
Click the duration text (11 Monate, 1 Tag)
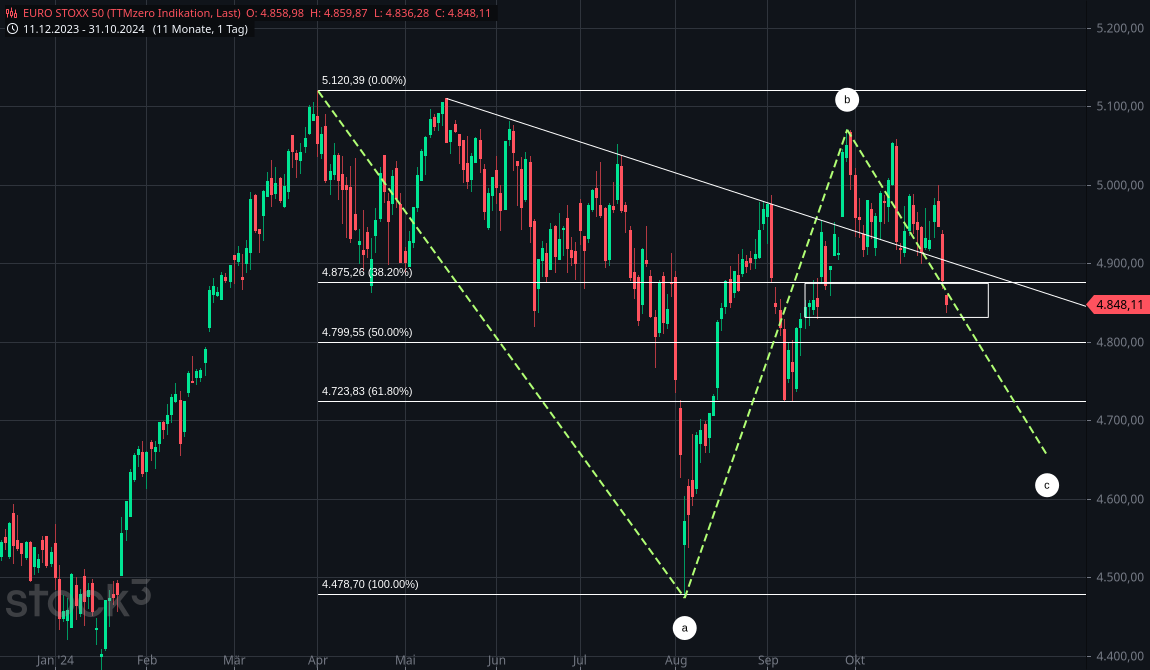coord(200,29)
